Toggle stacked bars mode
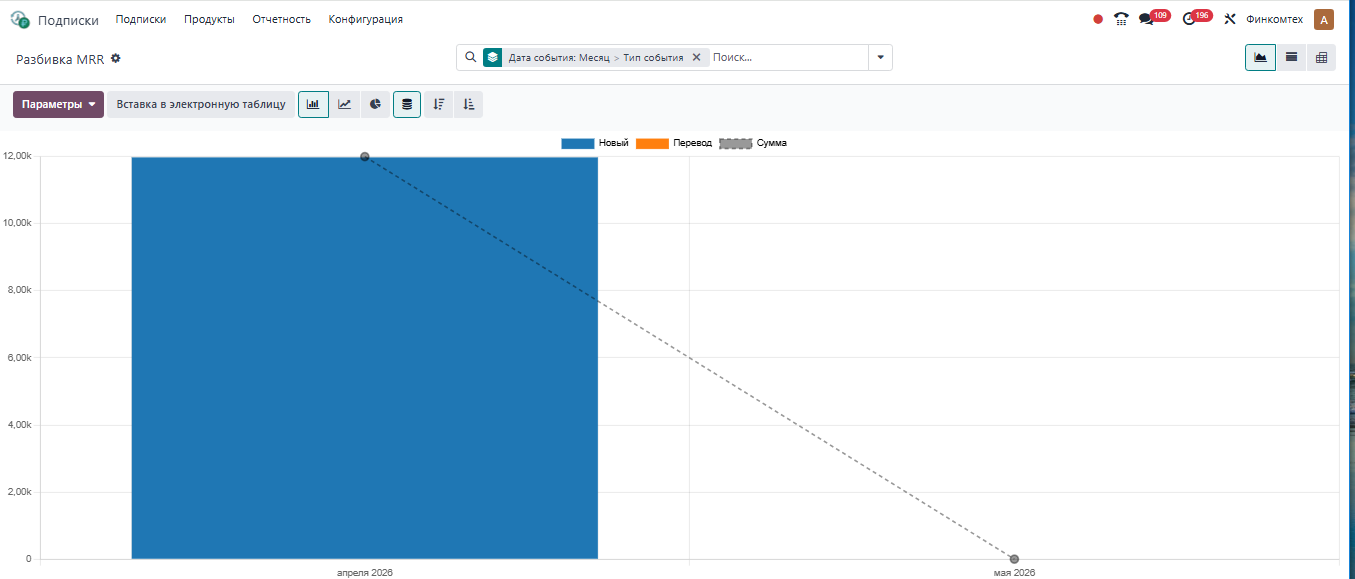The image size is (1355, 579). (x=407, y=104)
